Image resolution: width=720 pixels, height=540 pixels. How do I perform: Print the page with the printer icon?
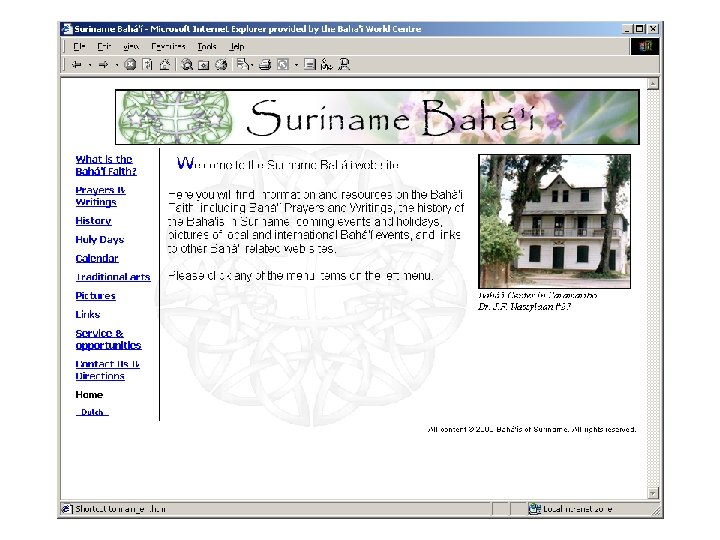pyautogui.click(x=265, y=65)
